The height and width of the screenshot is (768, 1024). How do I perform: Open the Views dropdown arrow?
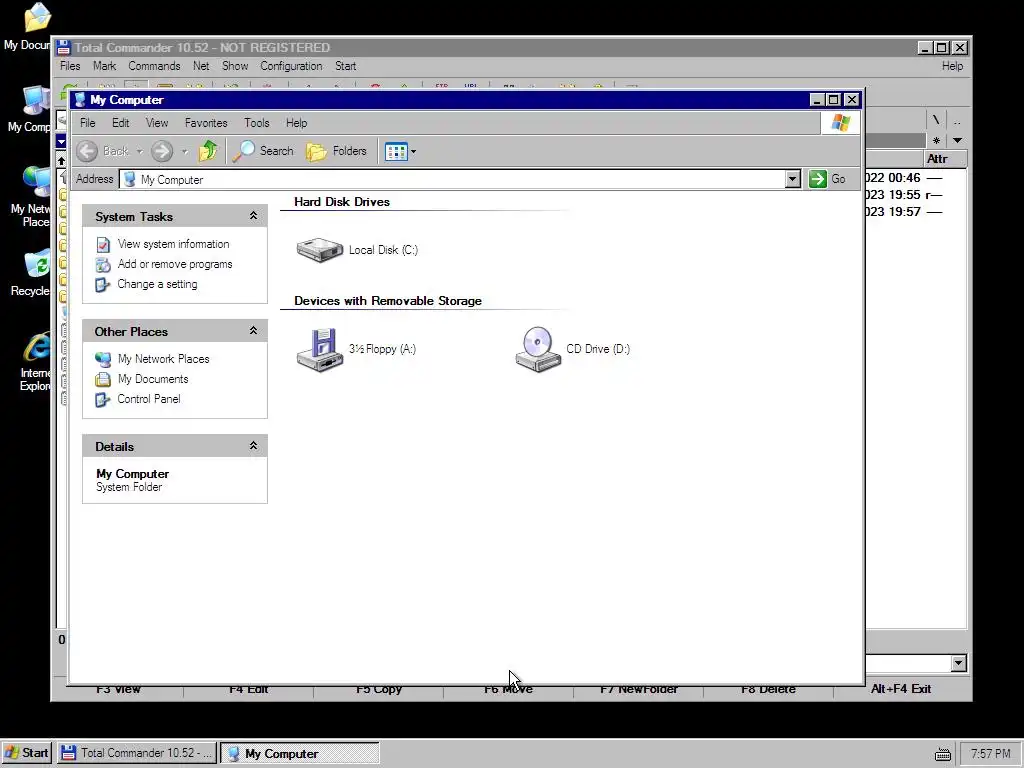pos(413,152)
